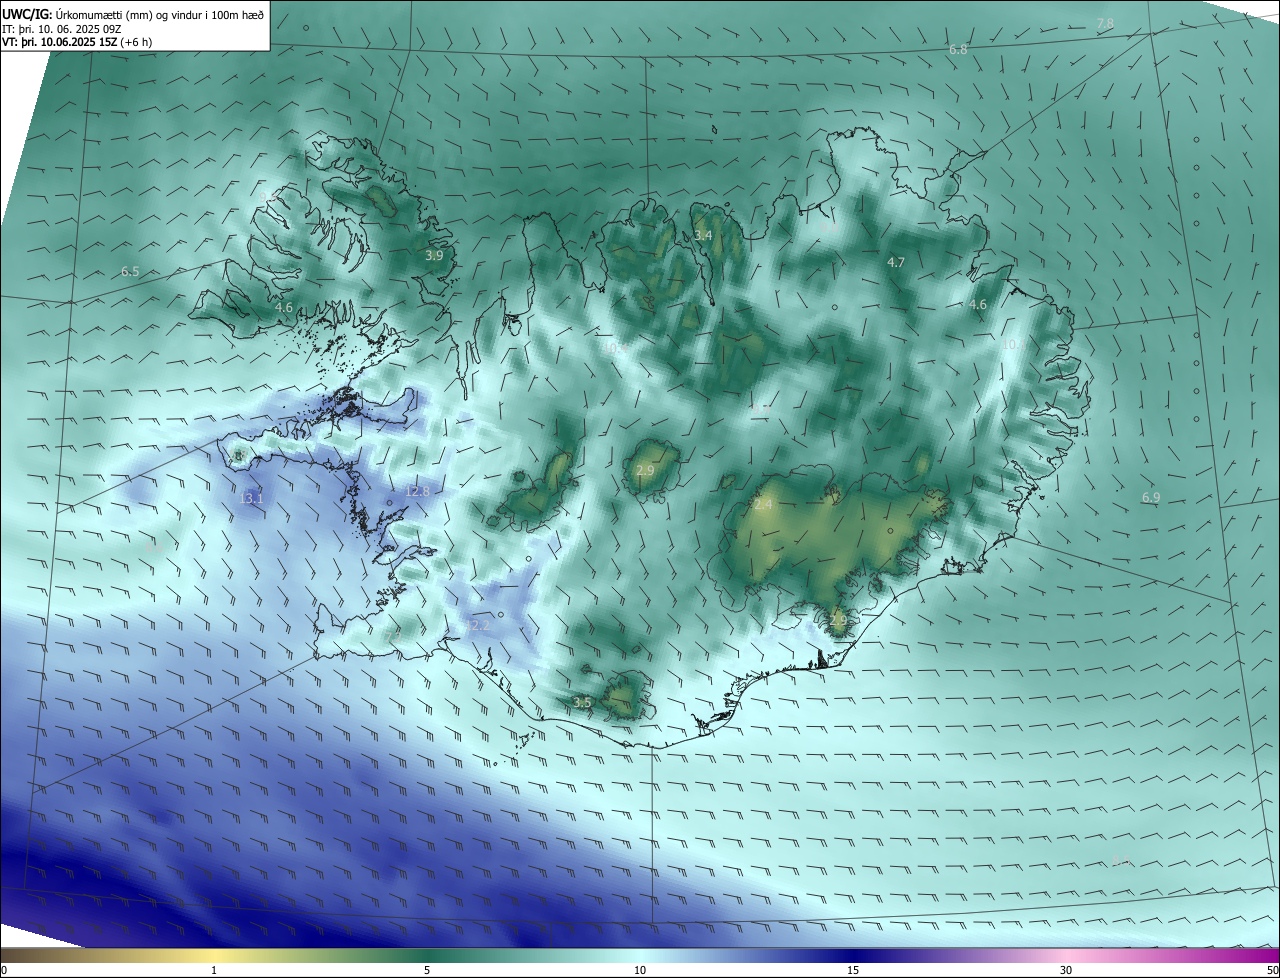Click the map value '6.8'
This screenshot has width=1280, height=978.
(958, 49)
